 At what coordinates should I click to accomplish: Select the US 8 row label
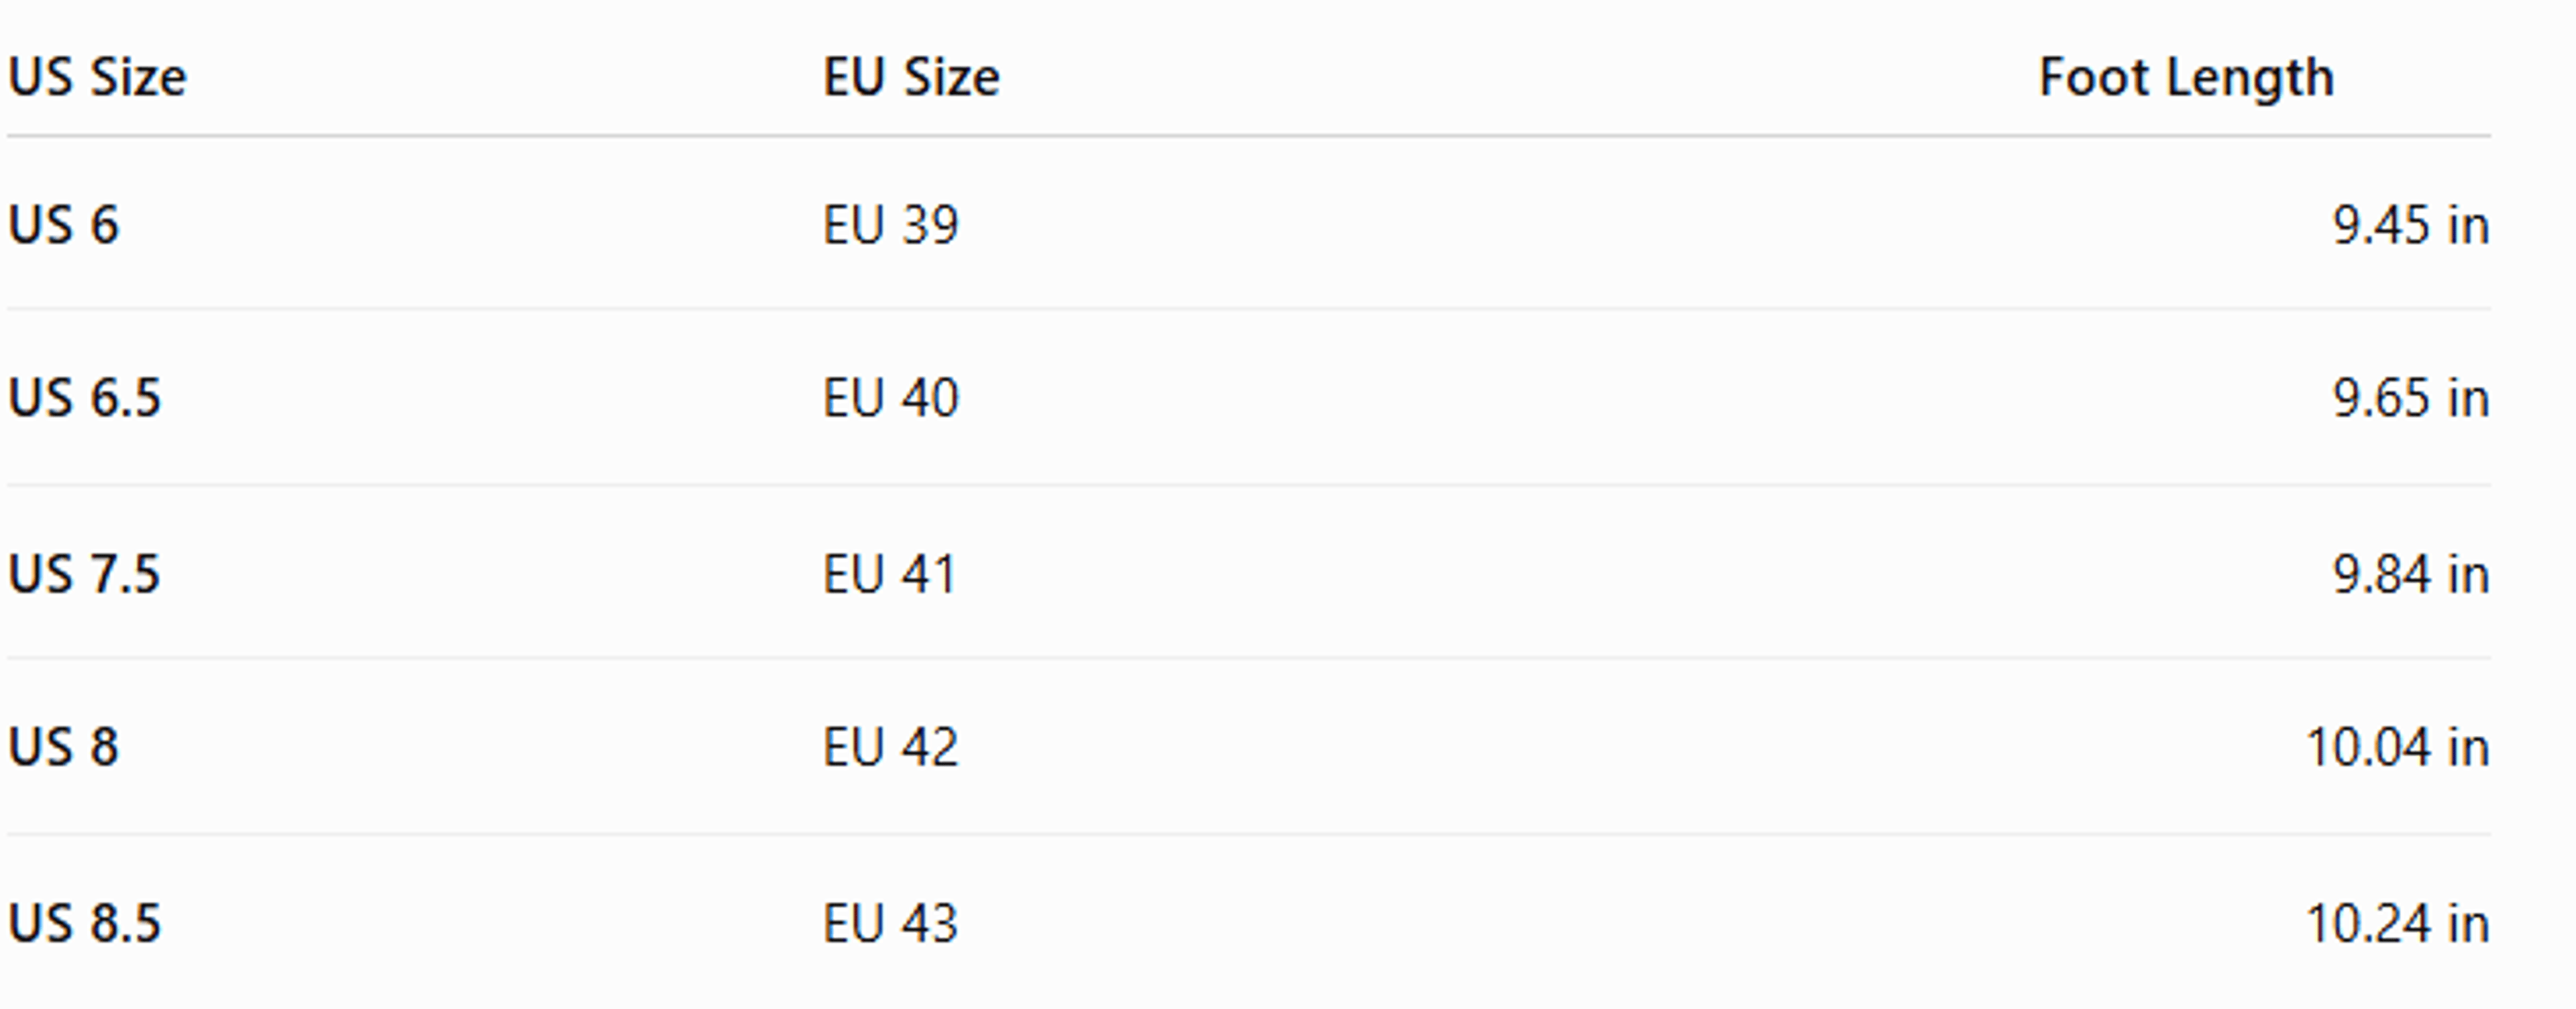64,747
